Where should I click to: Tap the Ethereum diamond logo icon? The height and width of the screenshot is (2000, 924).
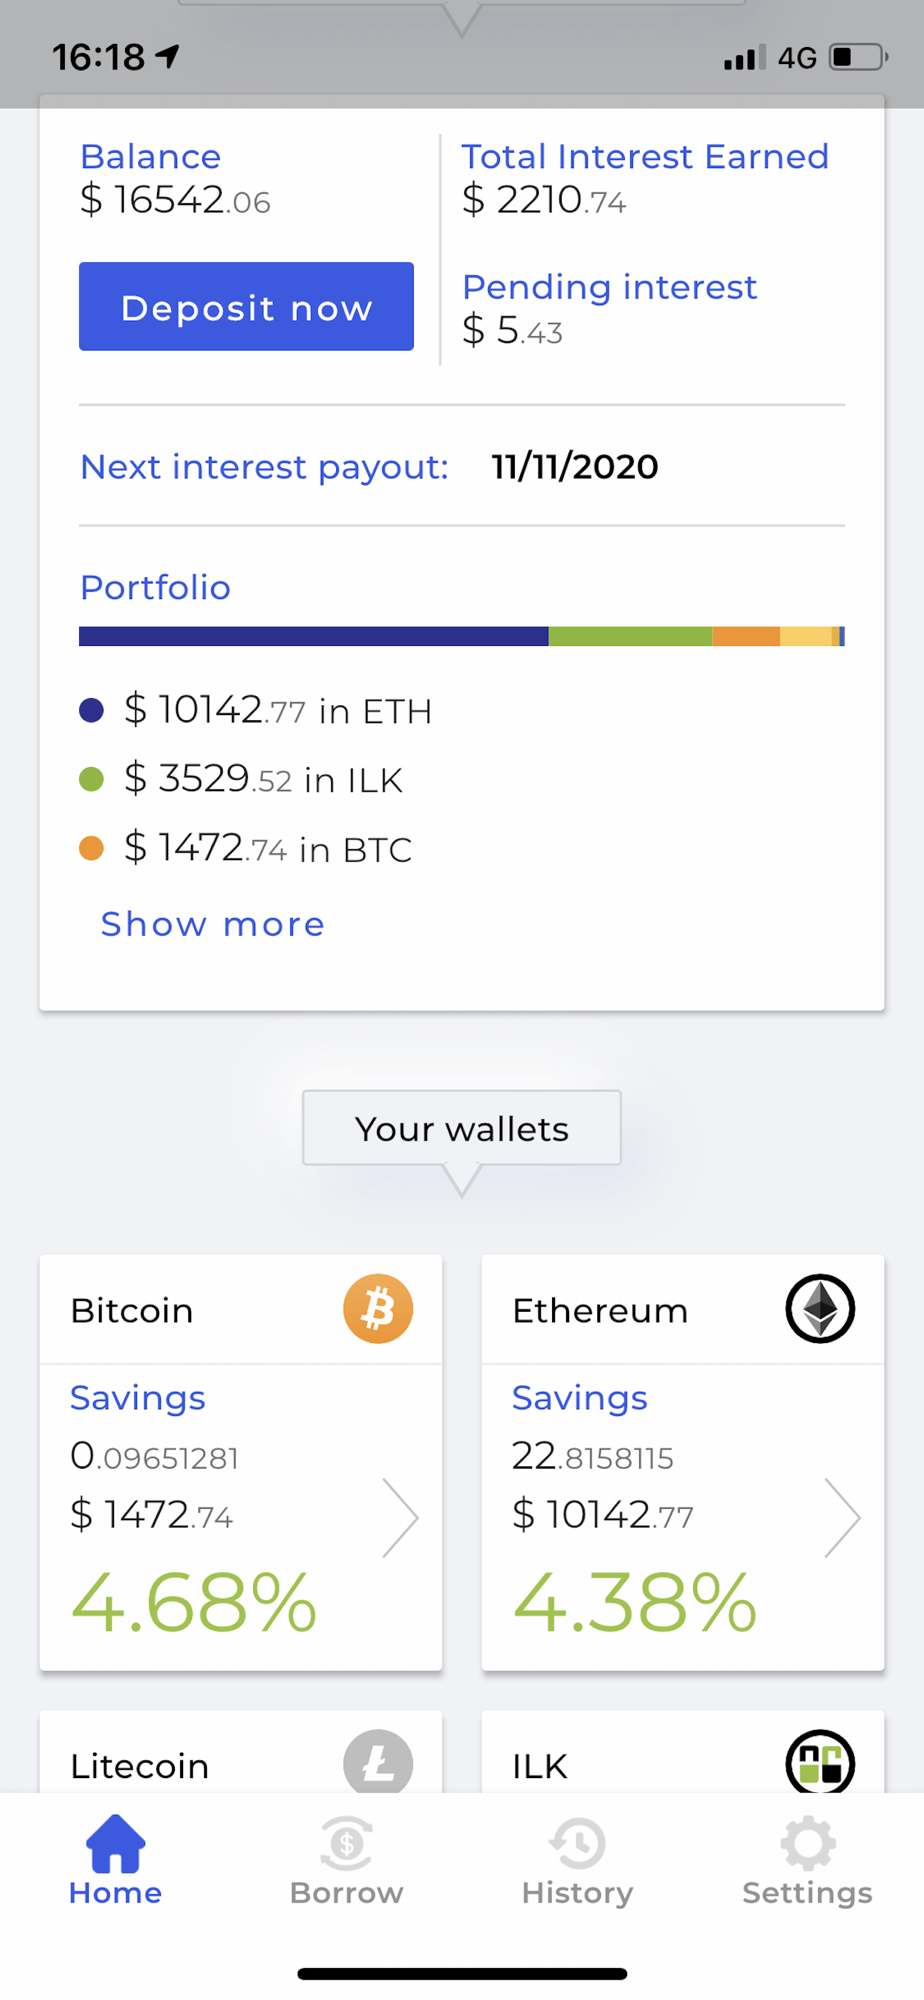[820, 1308]
